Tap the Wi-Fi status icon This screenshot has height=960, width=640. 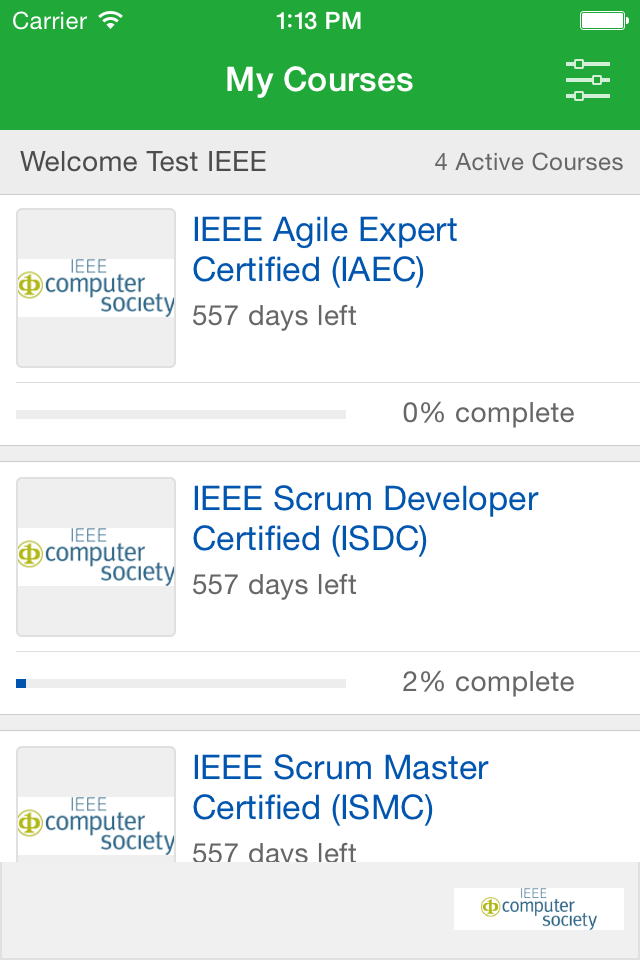110,20
